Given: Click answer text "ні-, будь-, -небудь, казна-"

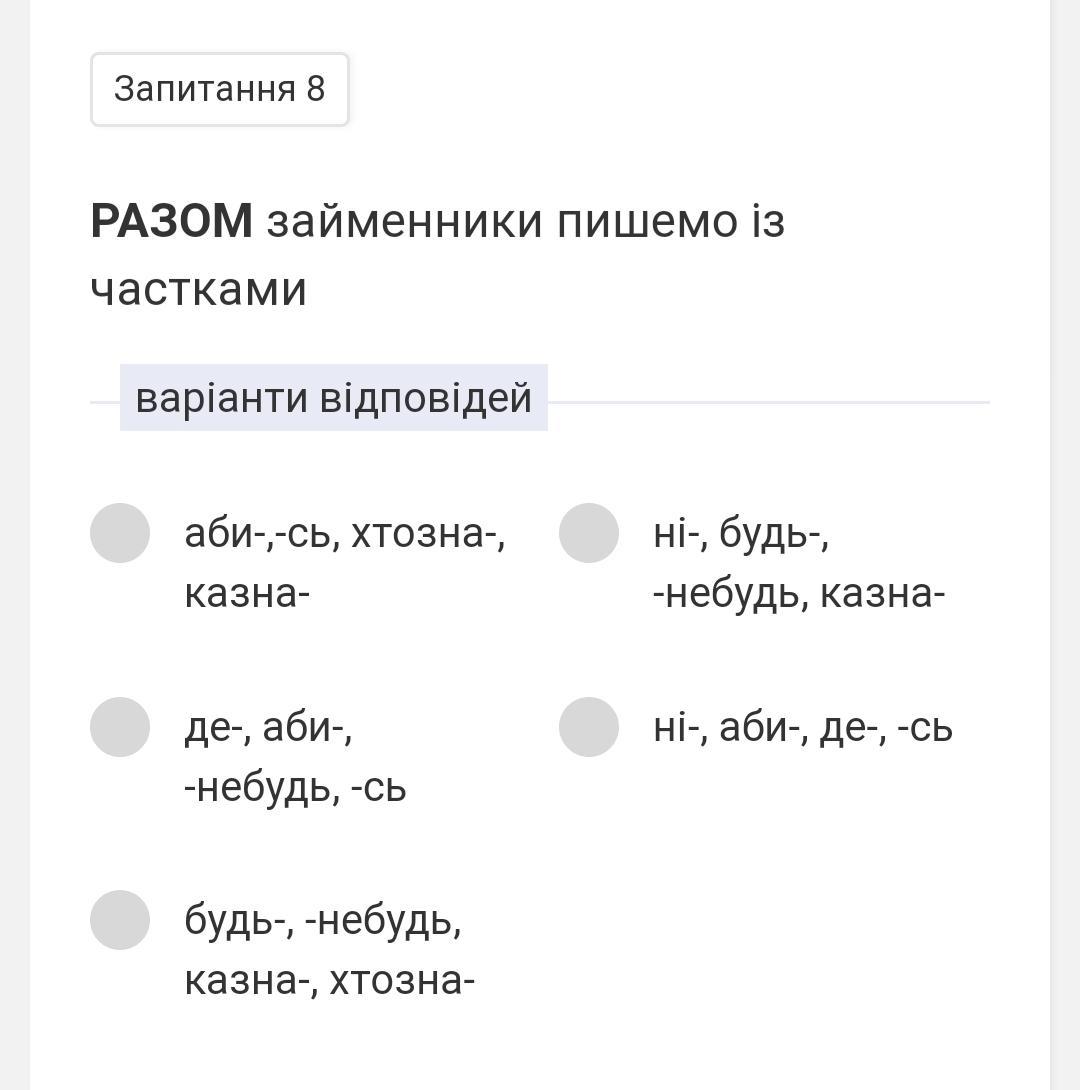Looking at the screenshot, I should pyautogui.click(x=798, y=563).
